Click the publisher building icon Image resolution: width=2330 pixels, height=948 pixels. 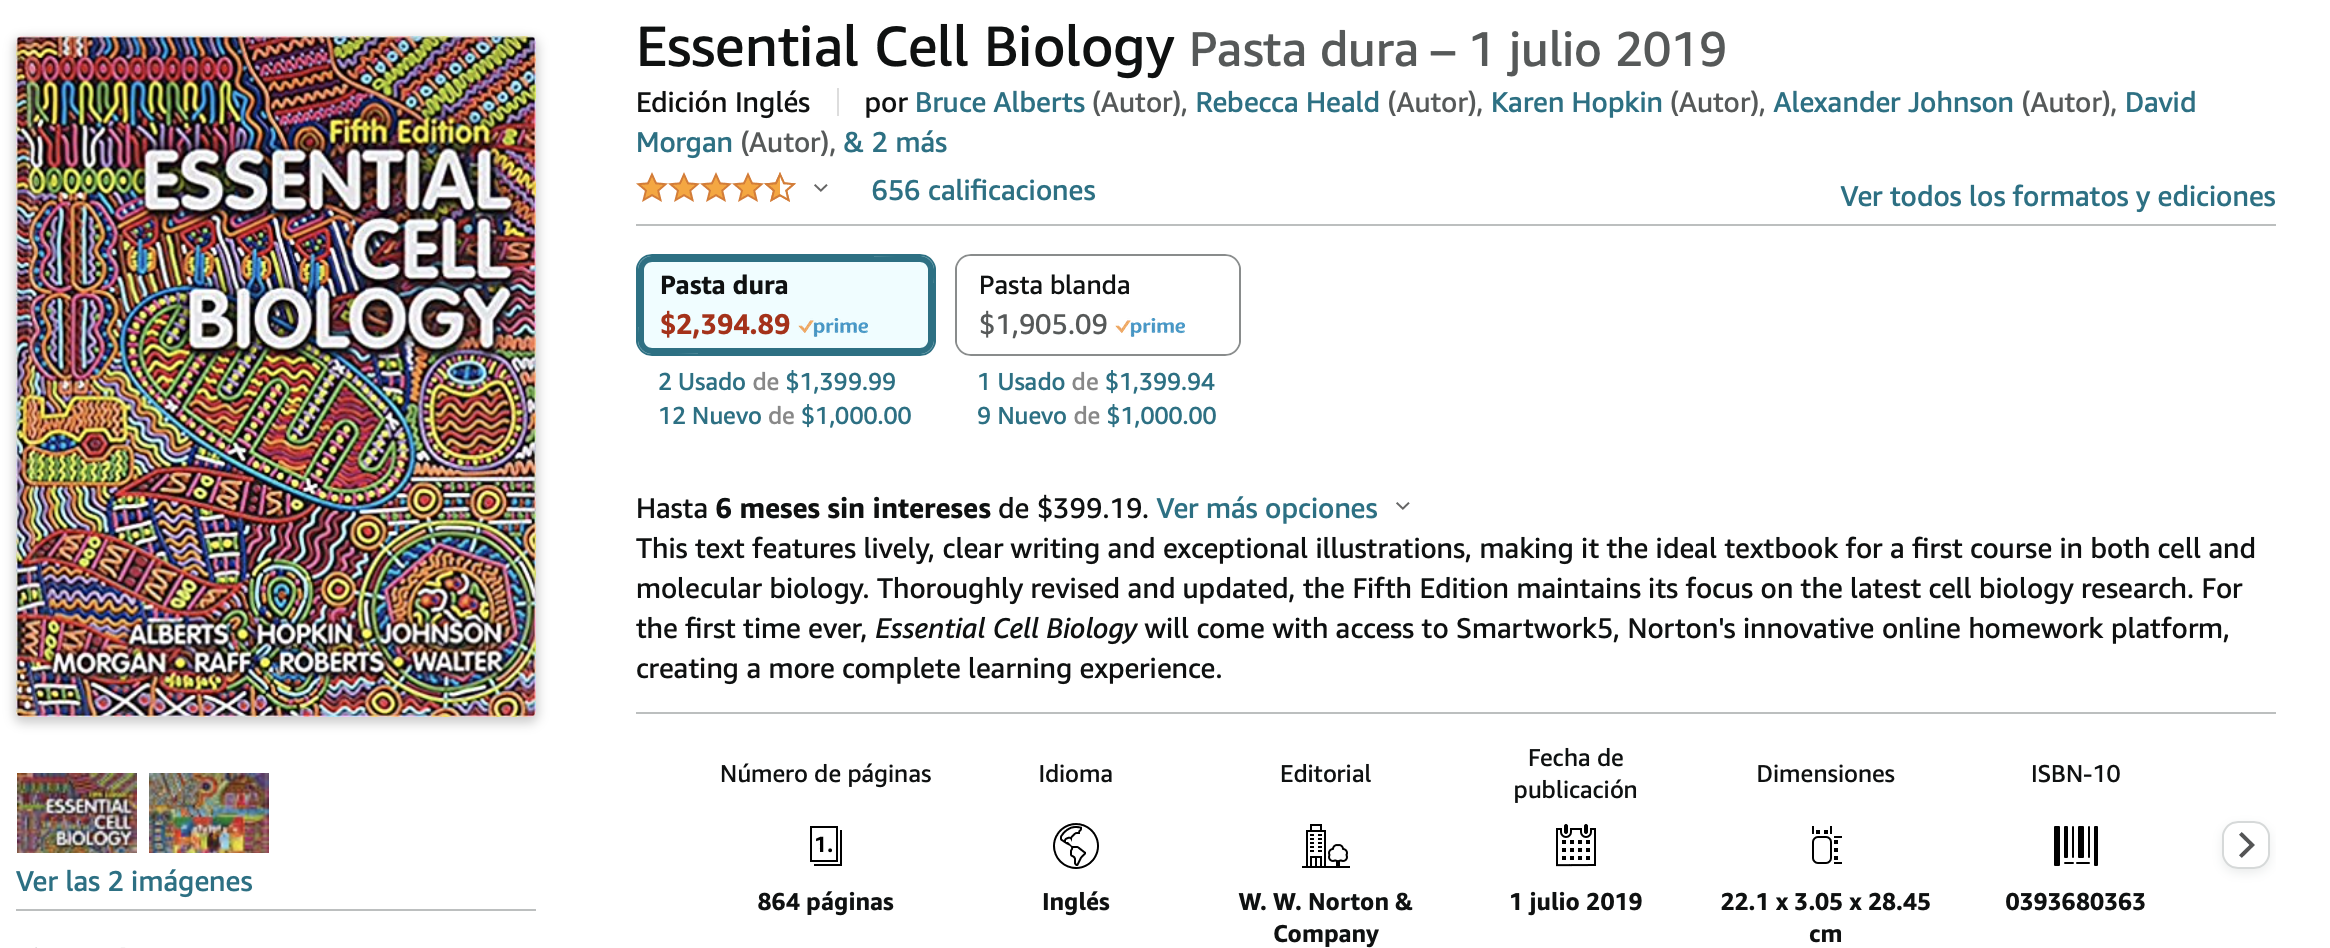(x=1325, y=846)
